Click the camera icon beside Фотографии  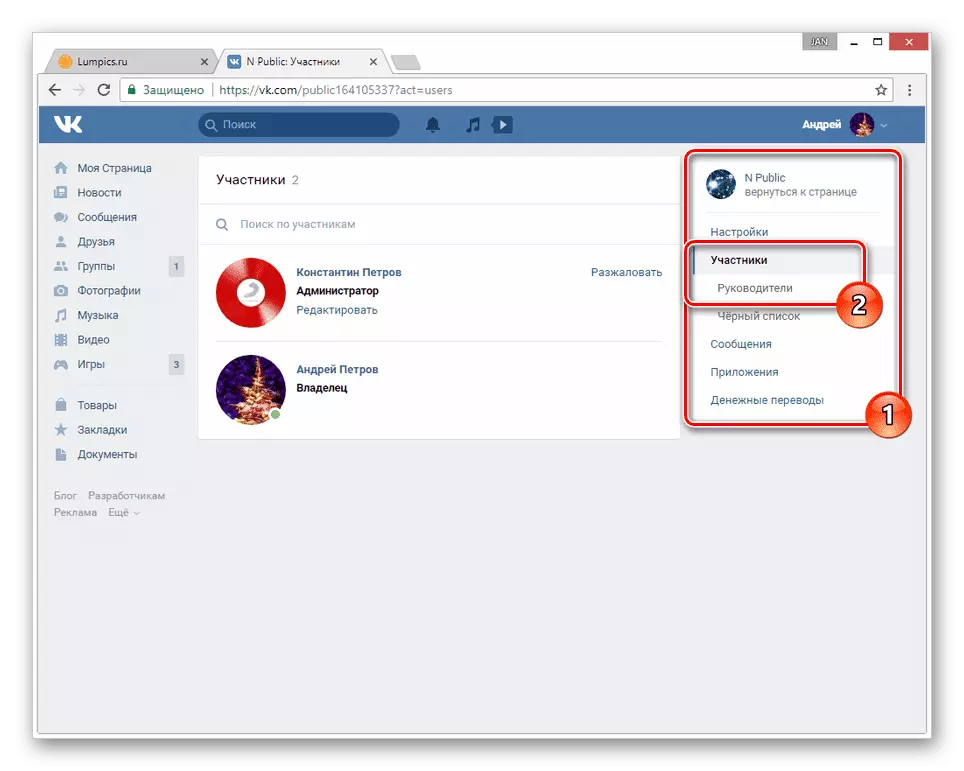pos(60,291)
